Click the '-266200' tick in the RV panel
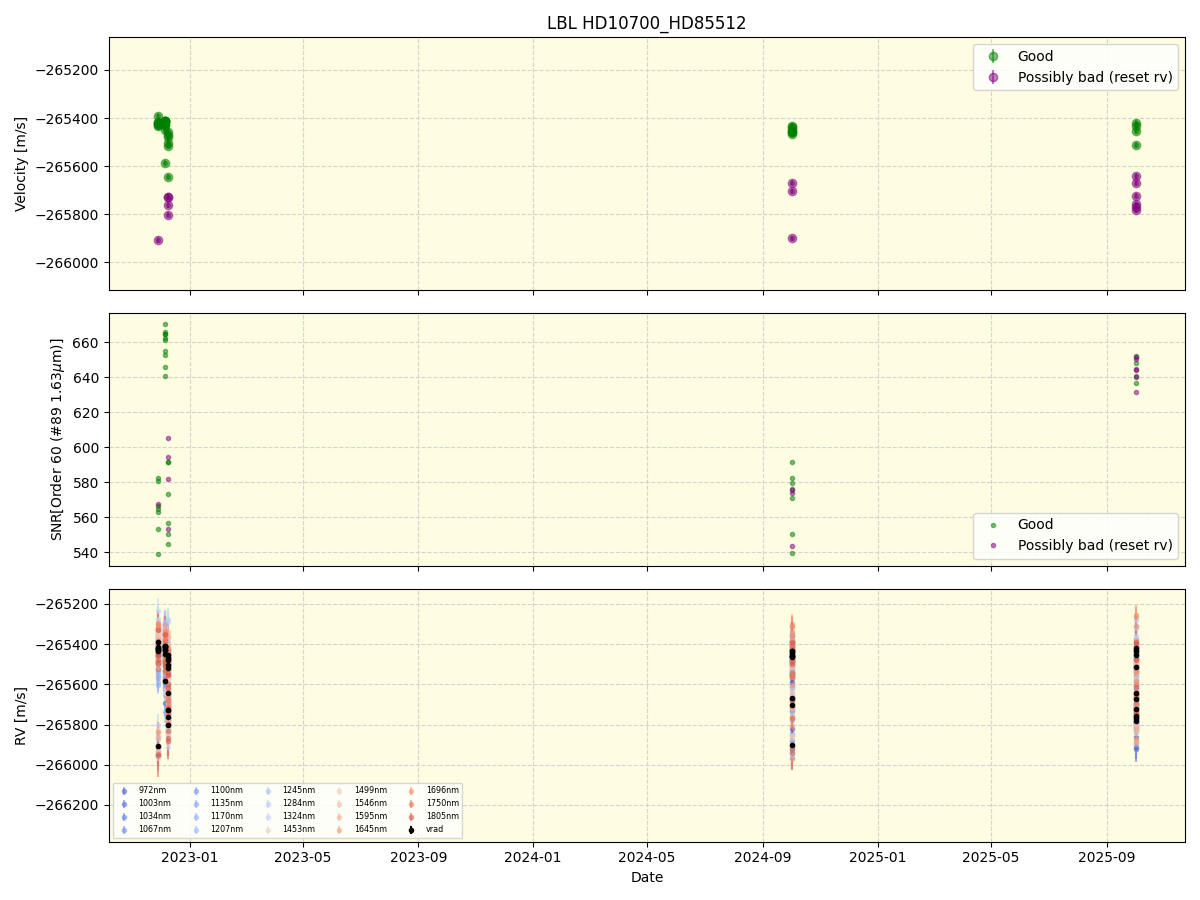This screenshot has height=900, width=1200. click(x=69, y=806)
